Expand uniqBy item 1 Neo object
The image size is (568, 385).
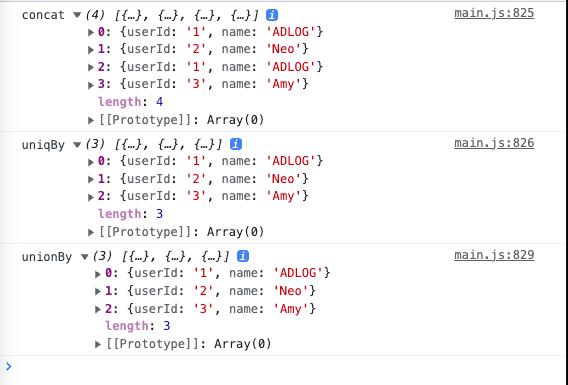click(91, 179)
